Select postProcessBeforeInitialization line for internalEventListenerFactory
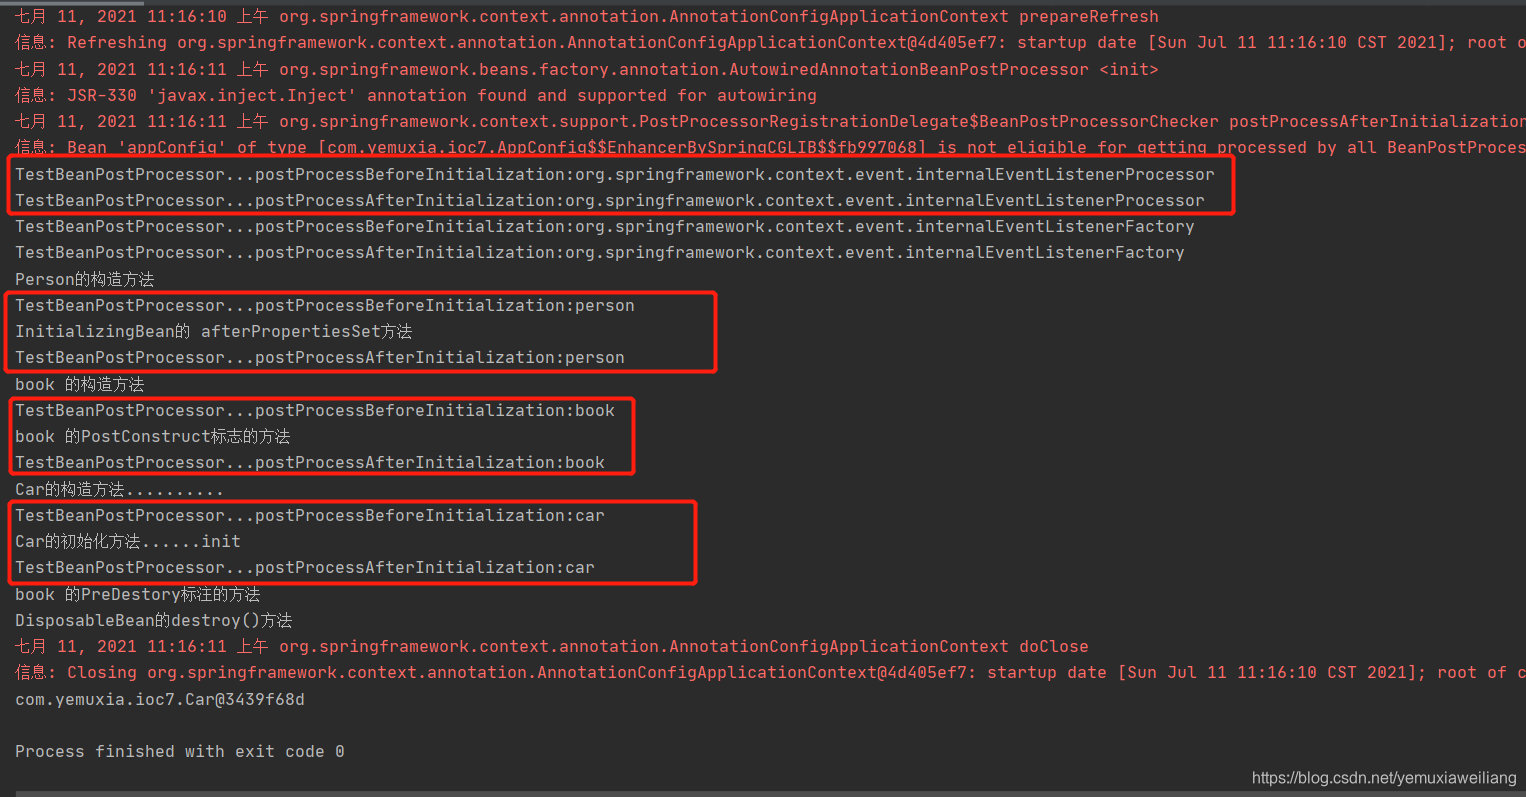The height and width of the screenshot is (797, 1526). tap(605, 227)
